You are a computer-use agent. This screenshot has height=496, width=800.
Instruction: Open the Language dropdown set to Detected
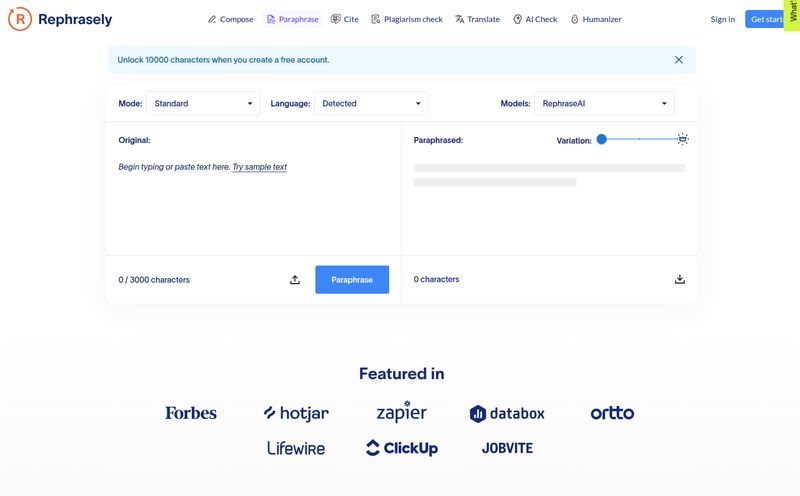(371, 104)
